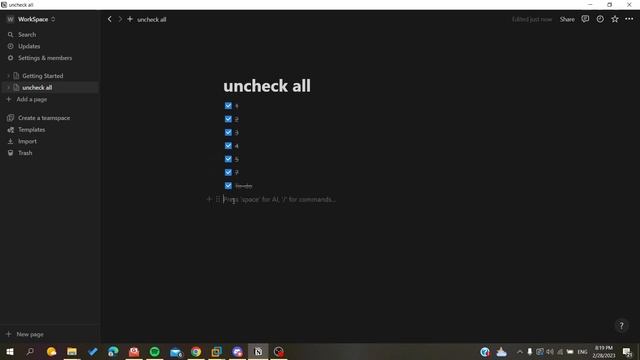This screenshot has width=640, height=360.
Task: Expand the Getting Started page toggle
Action: click(x=8, y=76)
